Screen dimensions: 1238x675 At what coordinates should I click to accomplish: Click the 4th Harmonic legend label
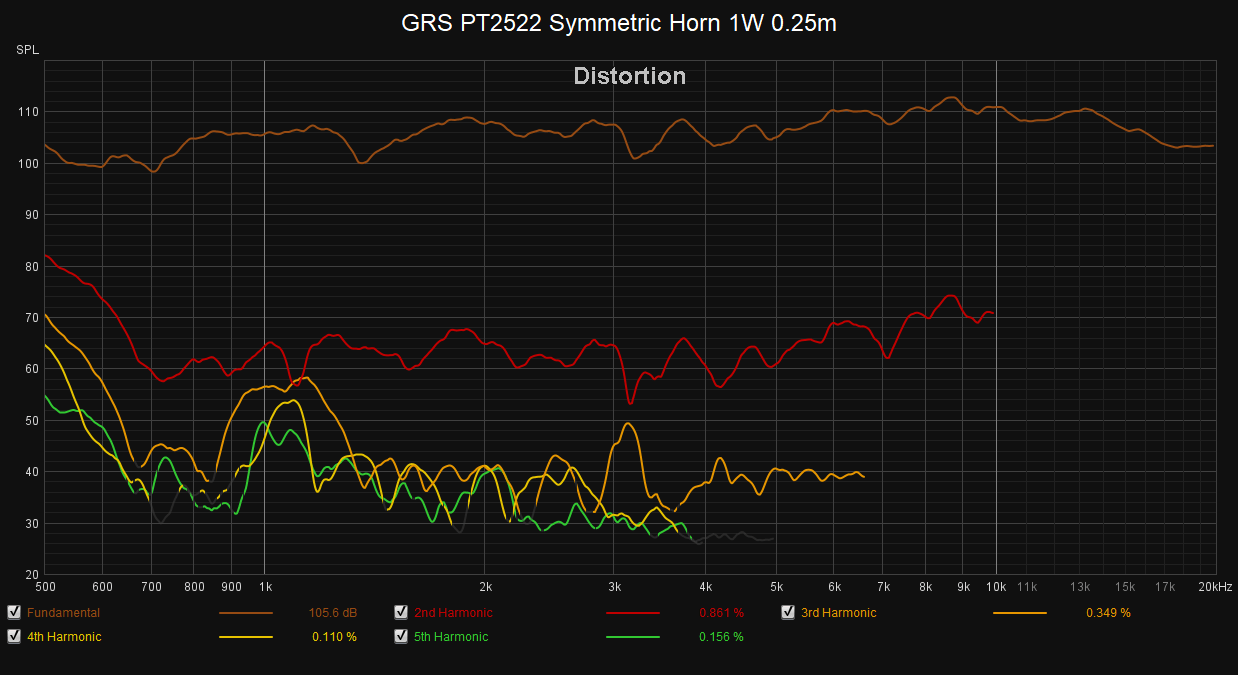(x=64, y=636)
